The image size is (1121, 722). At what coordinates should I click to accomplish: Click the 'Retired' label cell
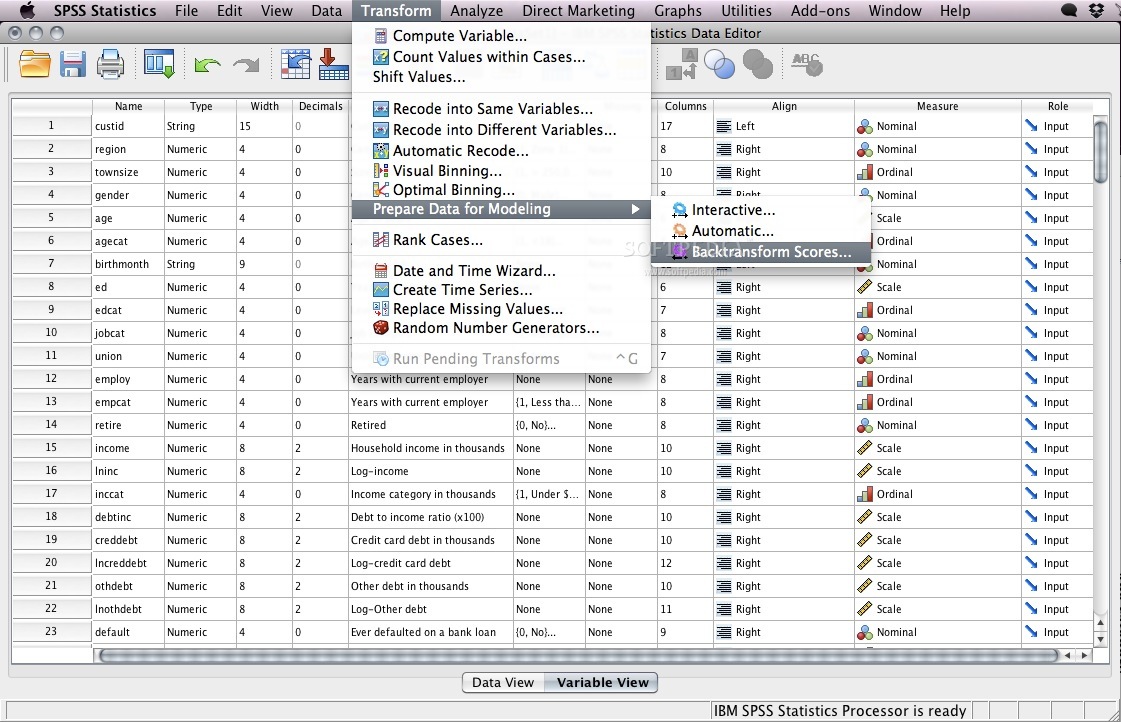[430, 425]
